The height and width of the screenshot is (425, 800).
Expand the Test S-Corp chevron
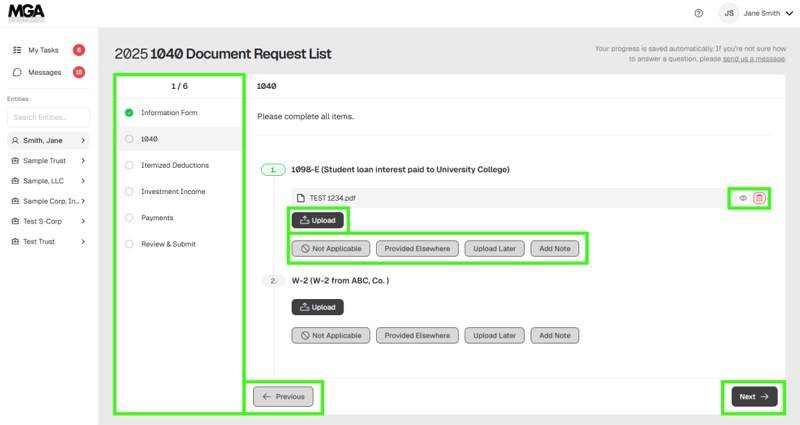pyautogui.click(x=83, y=221)
